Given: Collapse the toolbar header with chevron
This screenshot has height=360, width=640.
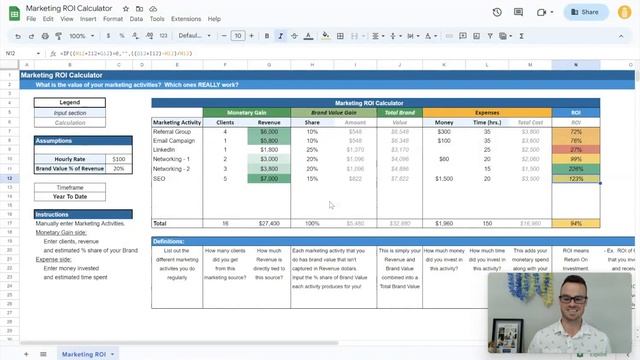Looking at the screenshot, I should coord(621,36).
